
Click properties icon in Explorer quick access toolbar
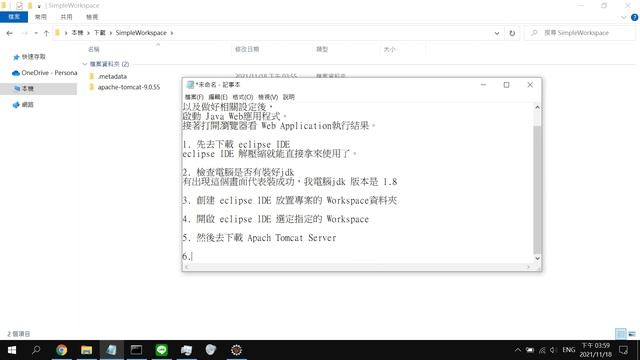pyautogui.click(x=19, y=5)
